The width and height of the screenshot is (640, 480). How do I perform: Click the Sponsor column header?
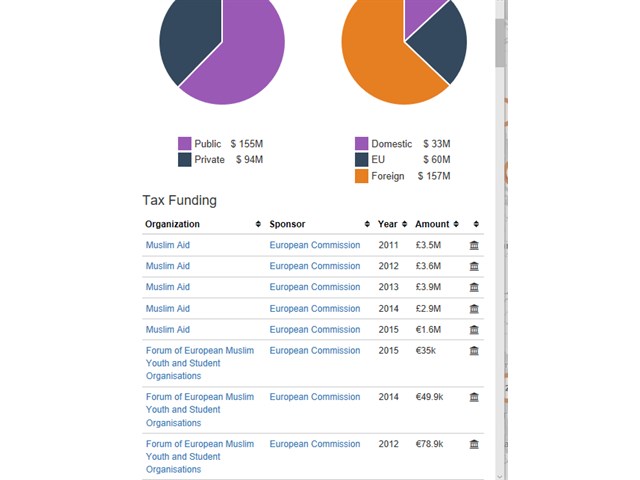click(287, 224)
